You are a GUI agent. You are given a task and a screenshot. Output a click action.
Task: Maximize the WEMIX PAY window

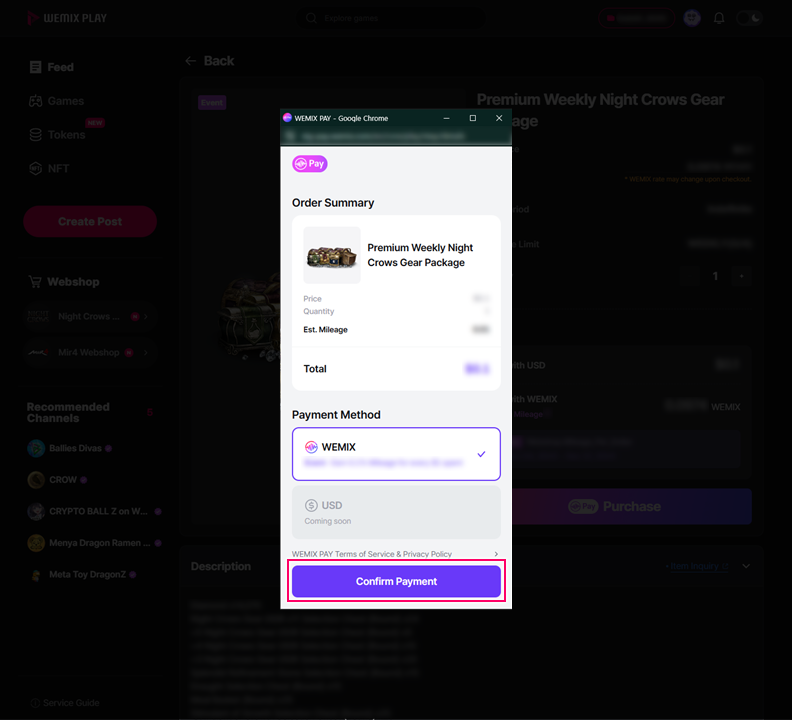473,118
